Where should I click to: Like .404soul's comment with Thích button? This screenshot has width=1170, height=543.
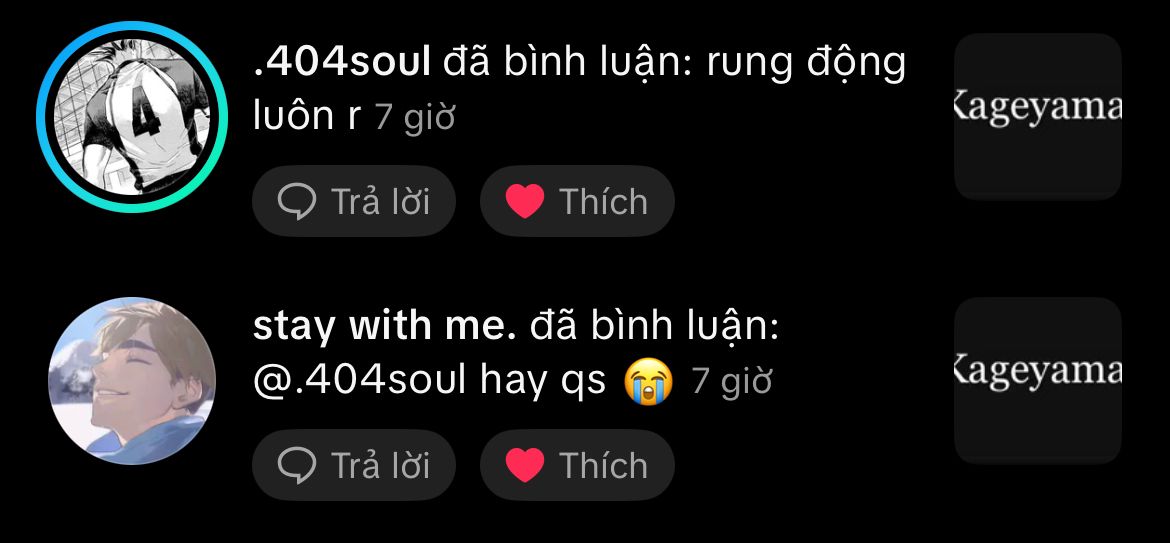pyautogui.click(x=578, y=201)
